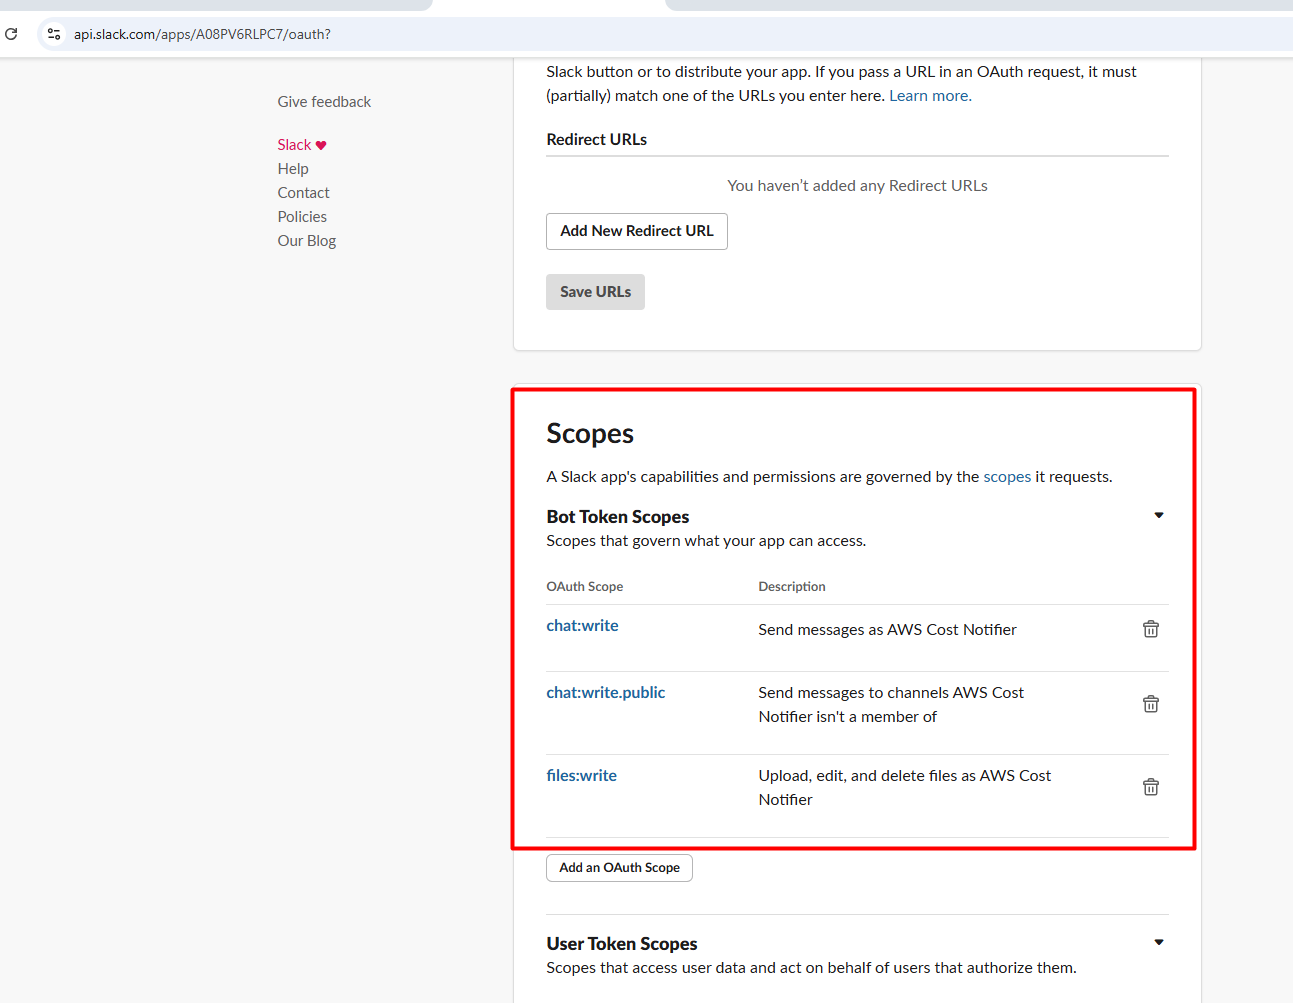Open the scopes documentation link

click(x=1007, y=477)
